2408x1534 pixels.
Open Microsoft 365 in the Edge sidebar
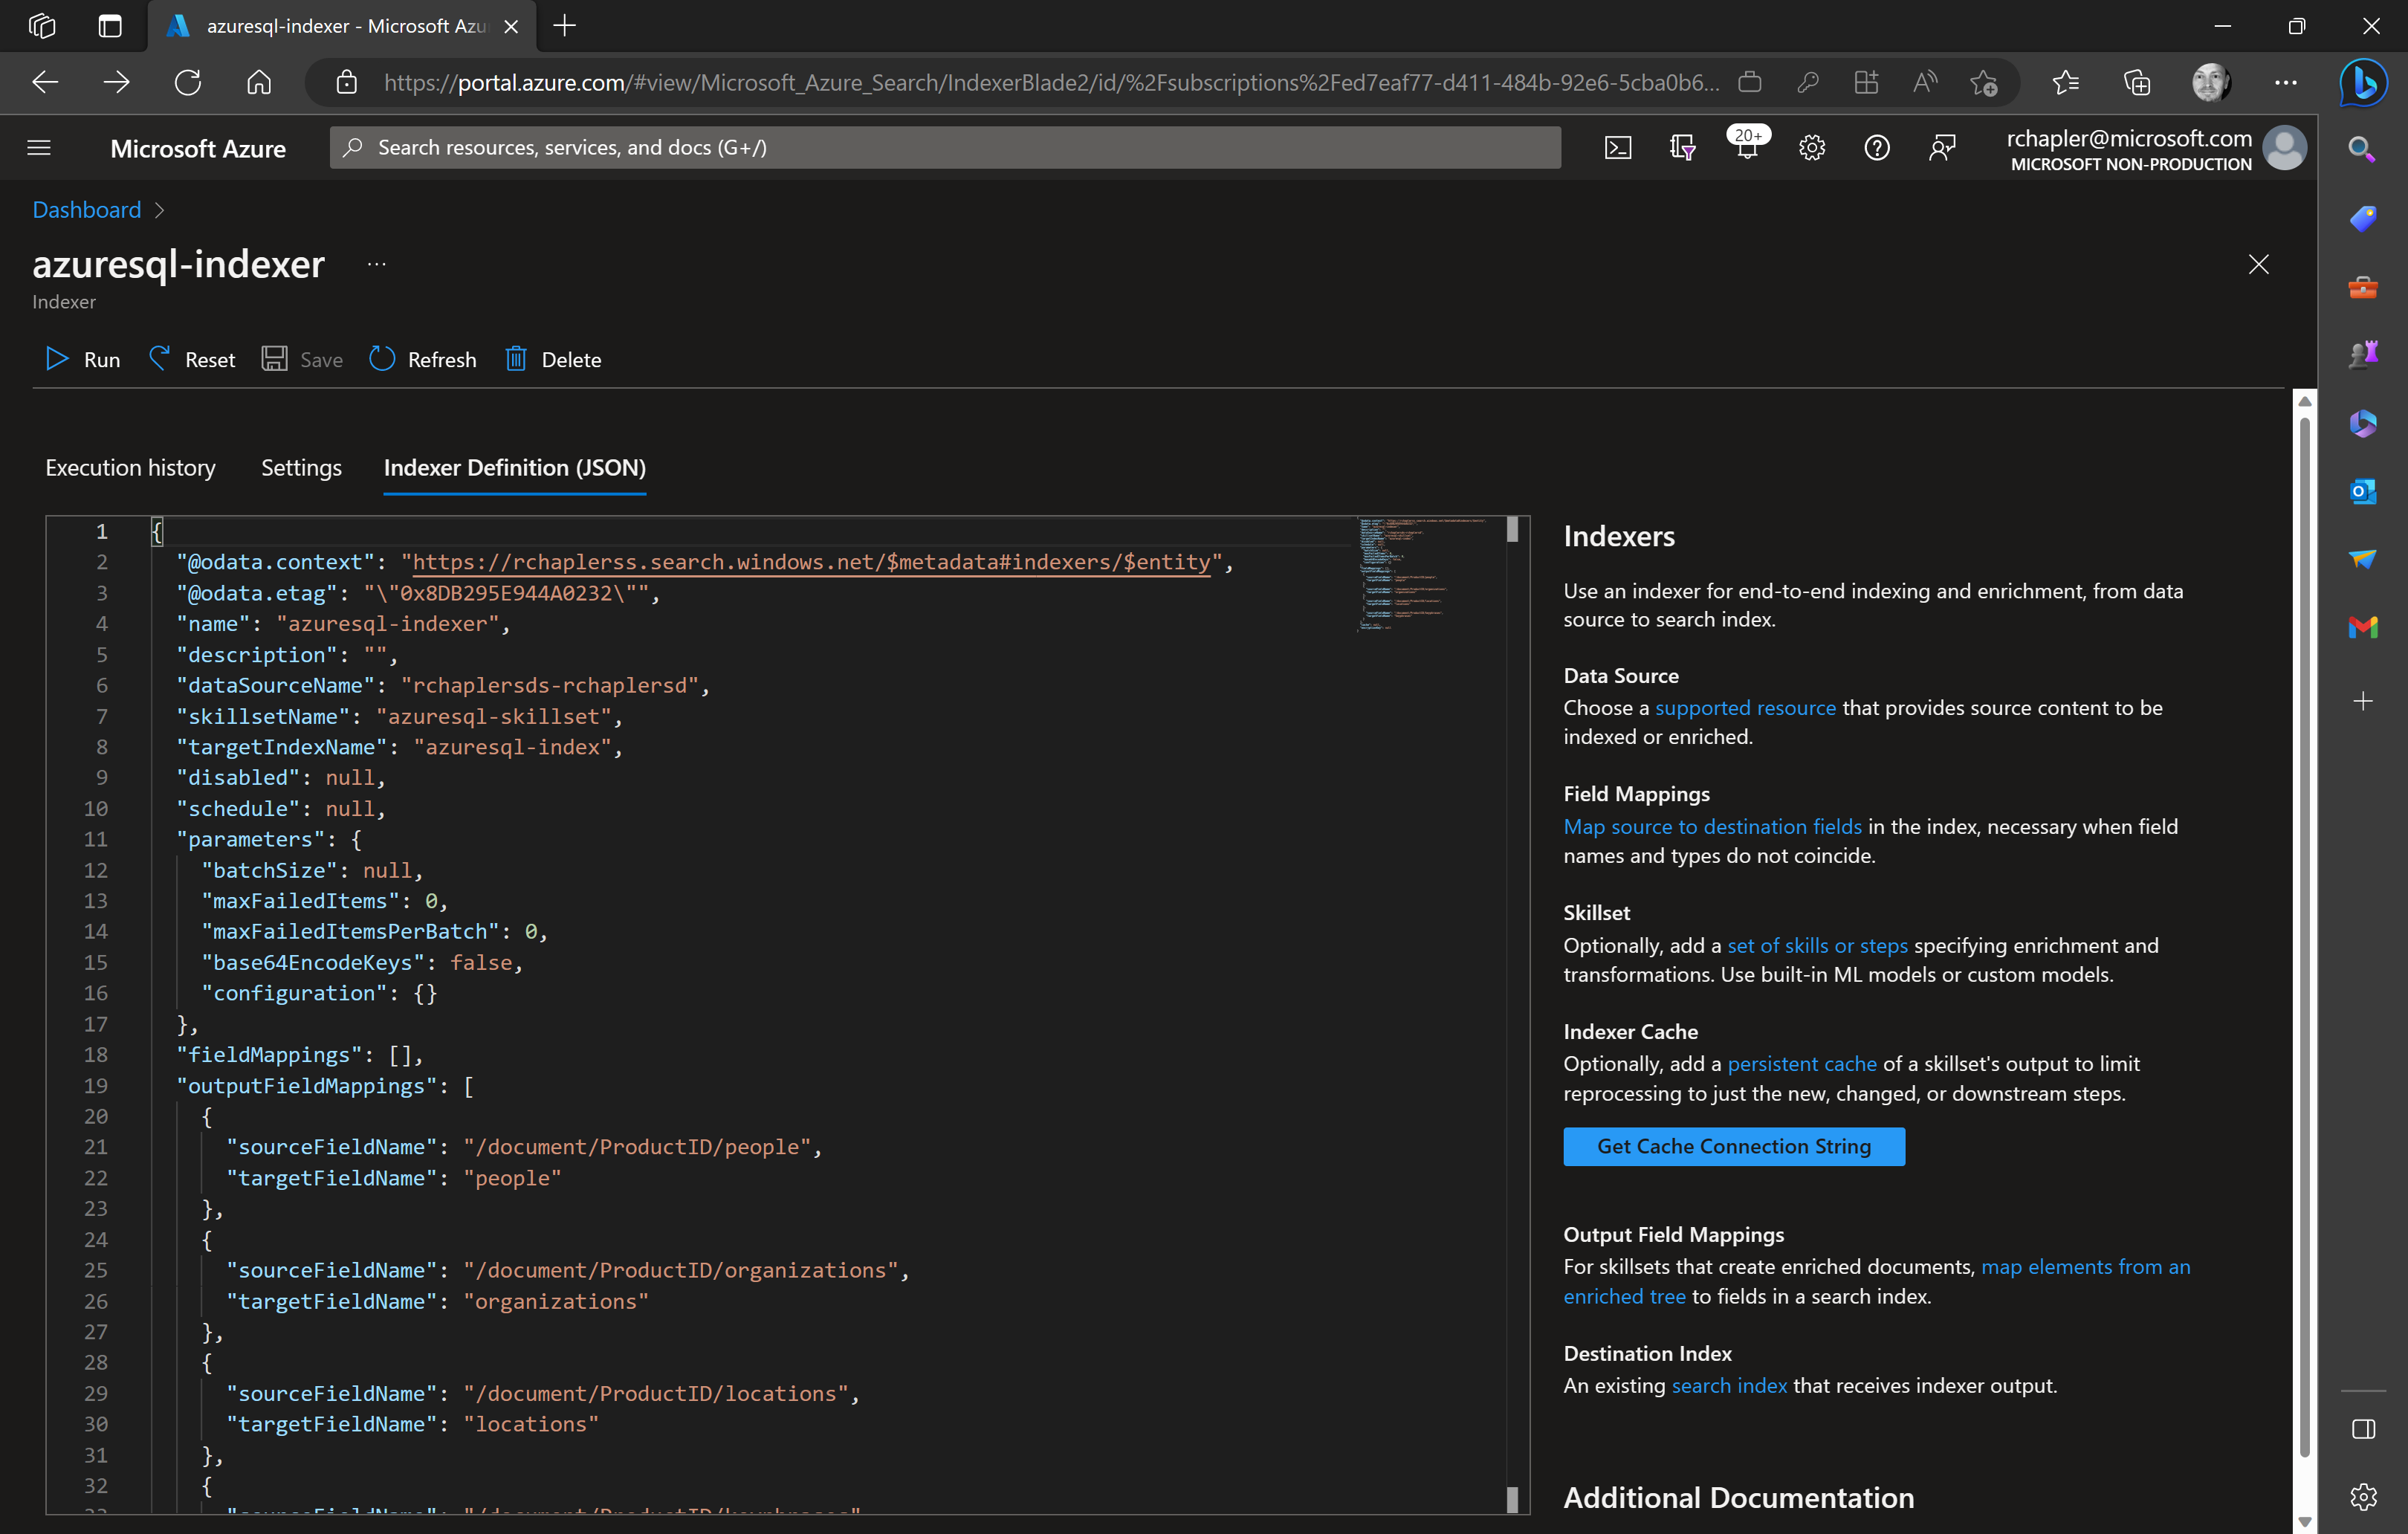pos(2363,422)
